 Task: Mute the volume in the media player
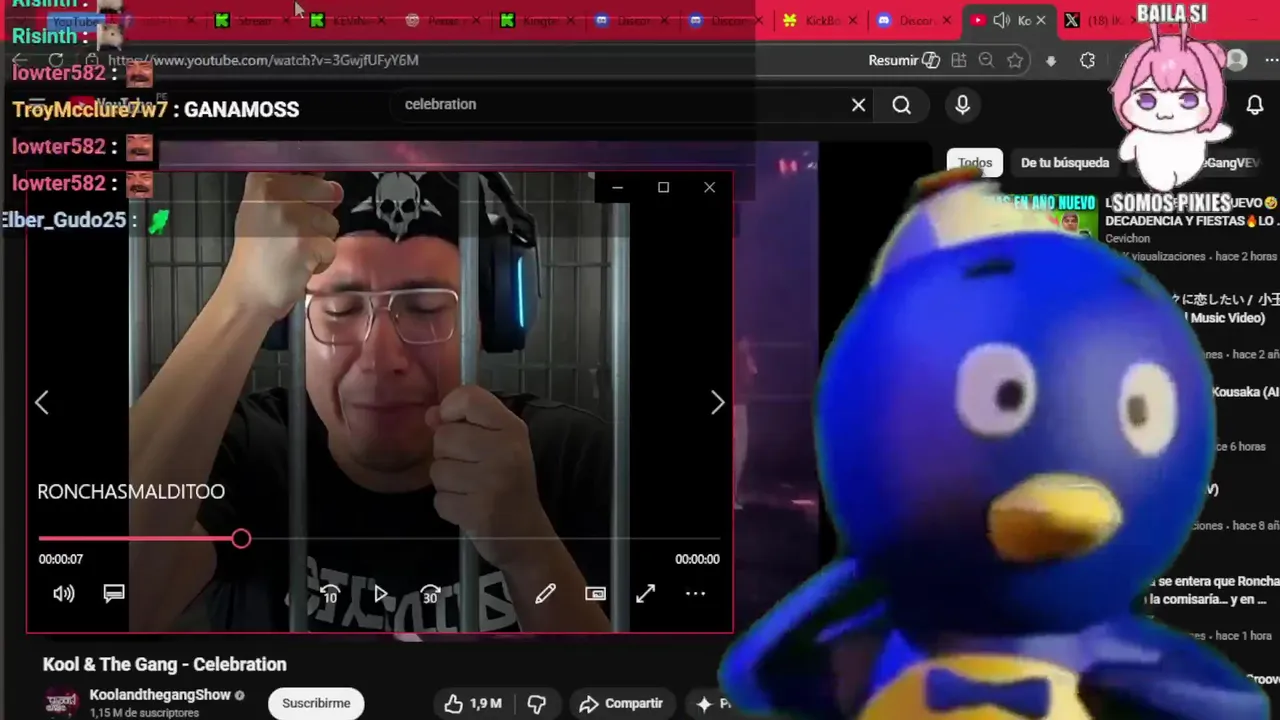click(63, 594)
